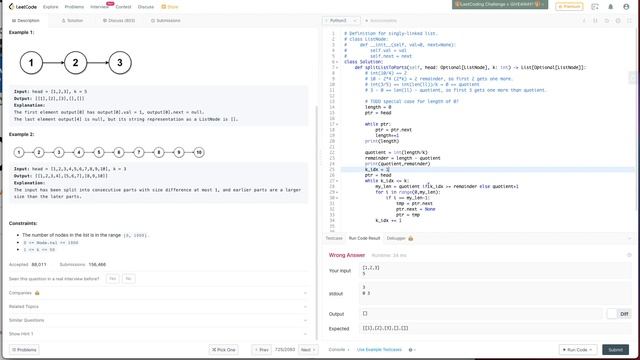Screen dimensions: 640x360
Task: Open the user profile avatar
Action: [x=626, y=7]
